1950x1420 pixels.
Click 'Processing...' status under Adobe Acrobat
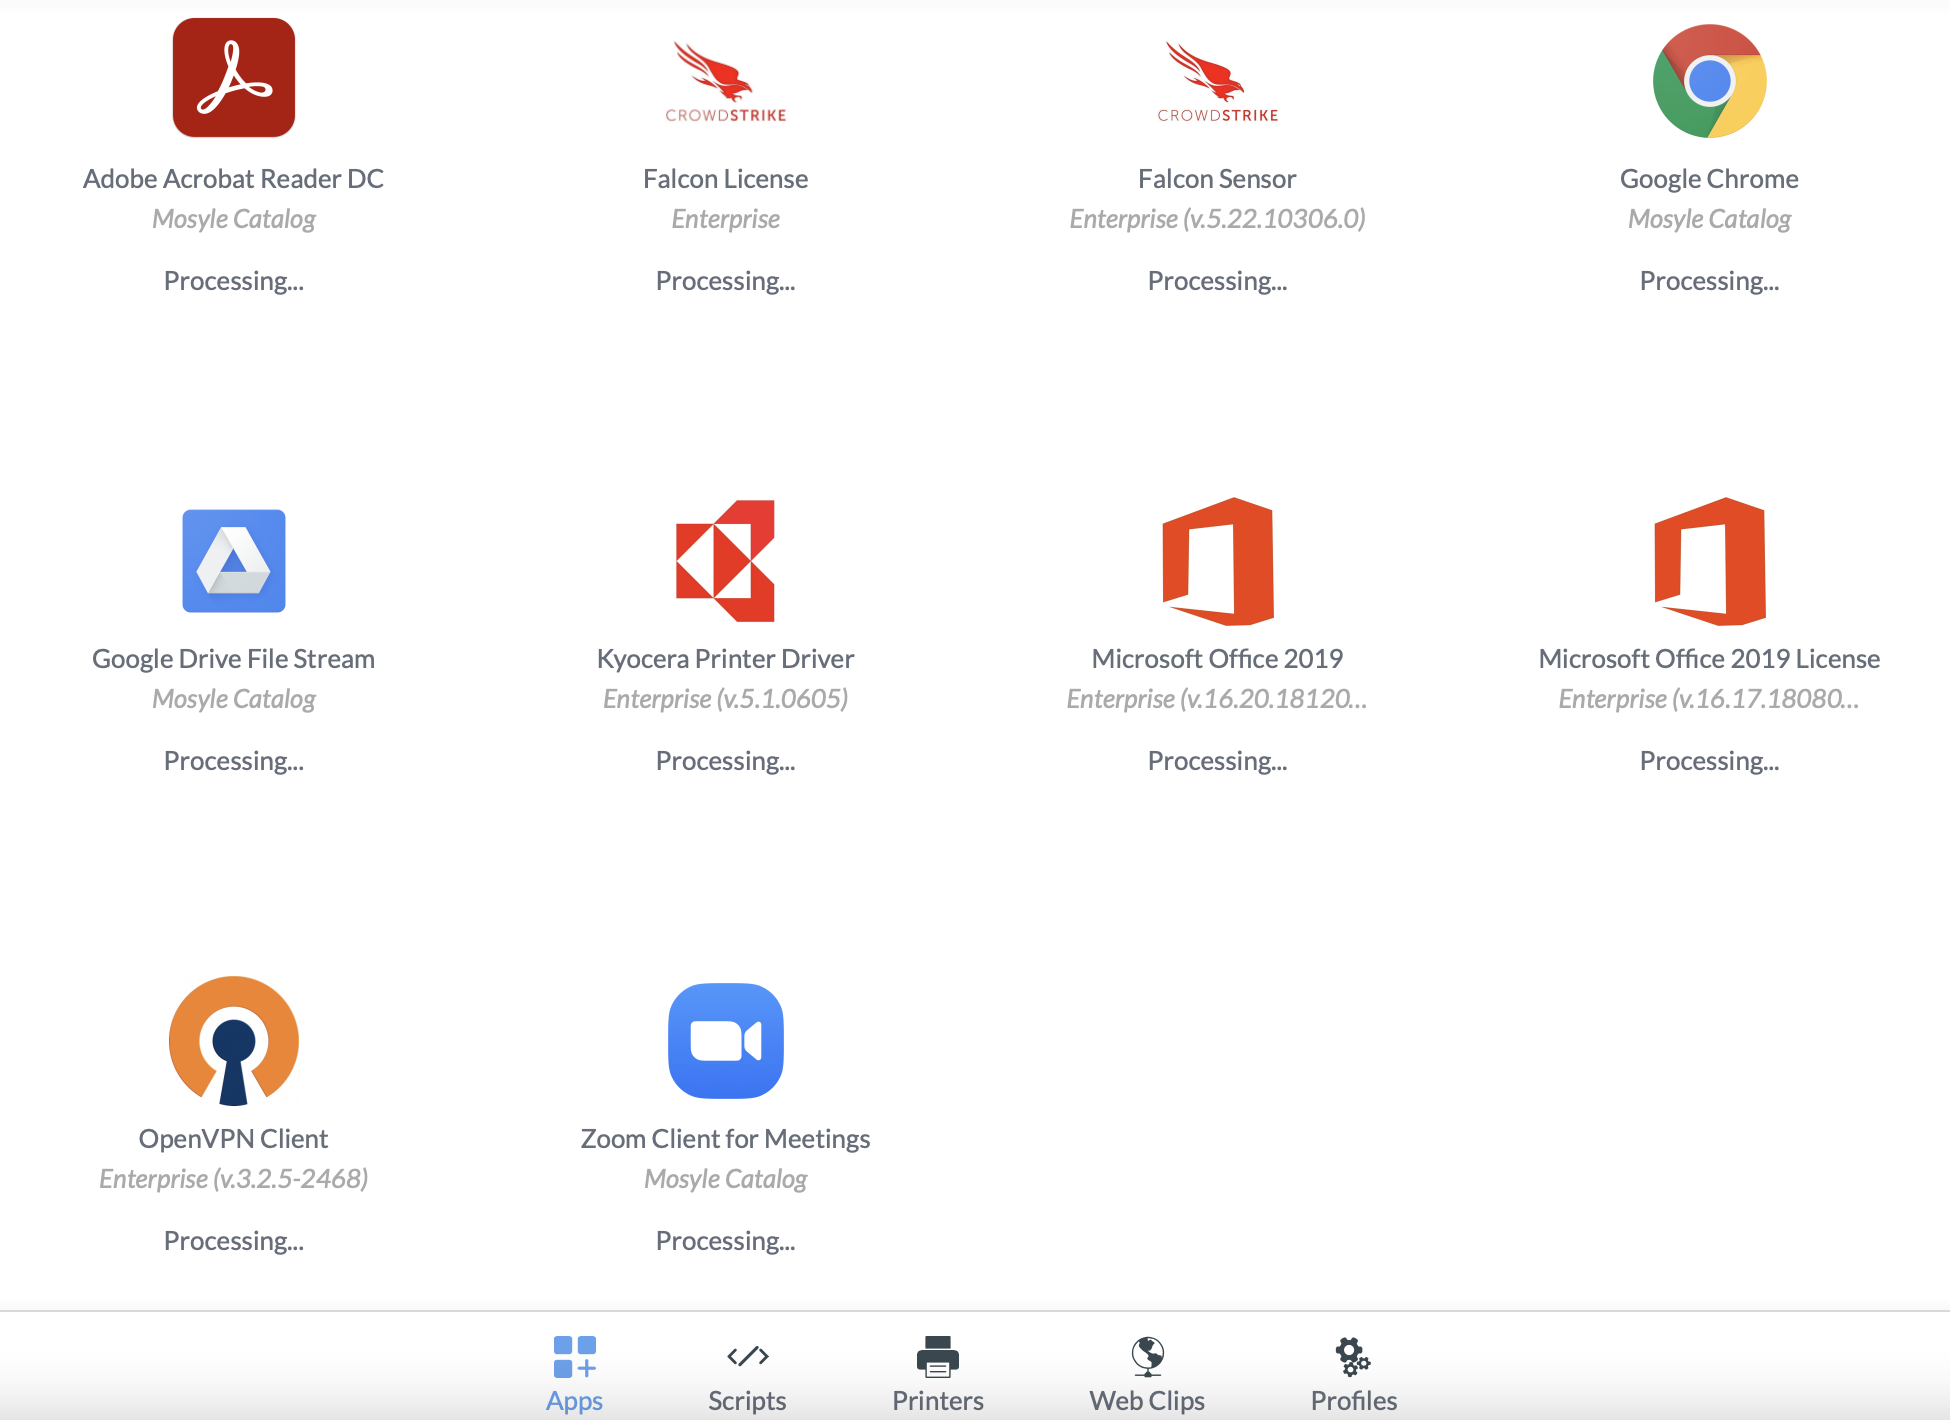click(234, 281)
